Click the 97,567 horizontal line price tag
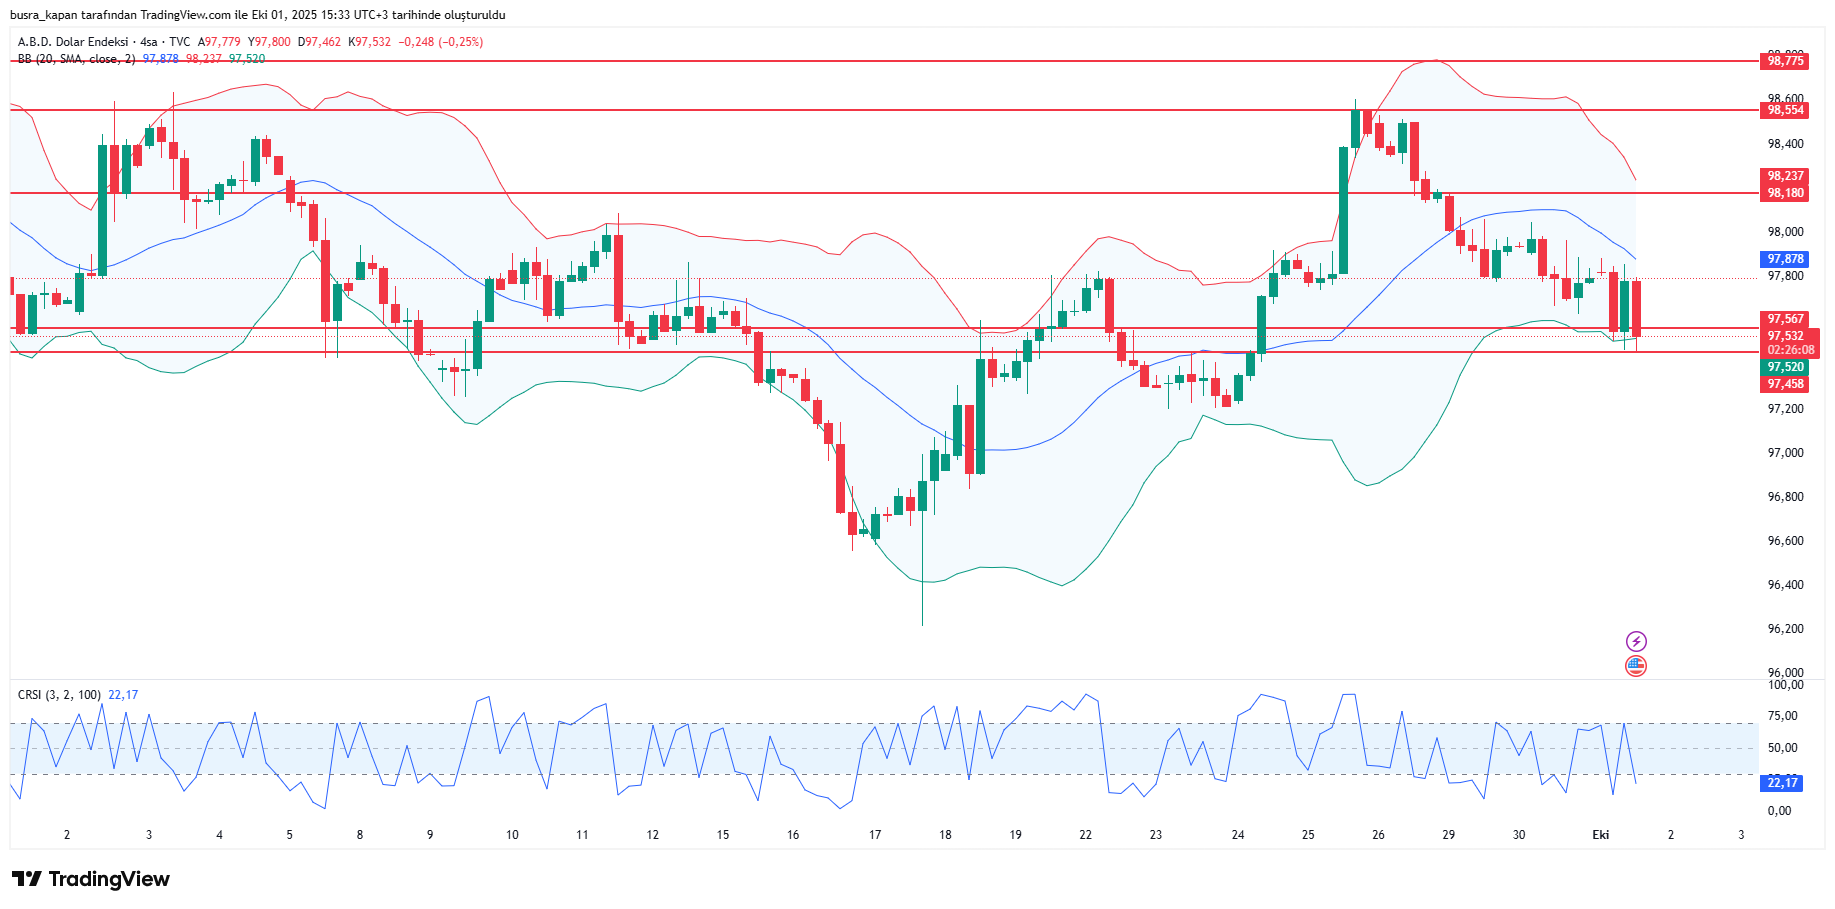The image size is (1835, 909). point(1785,319)
